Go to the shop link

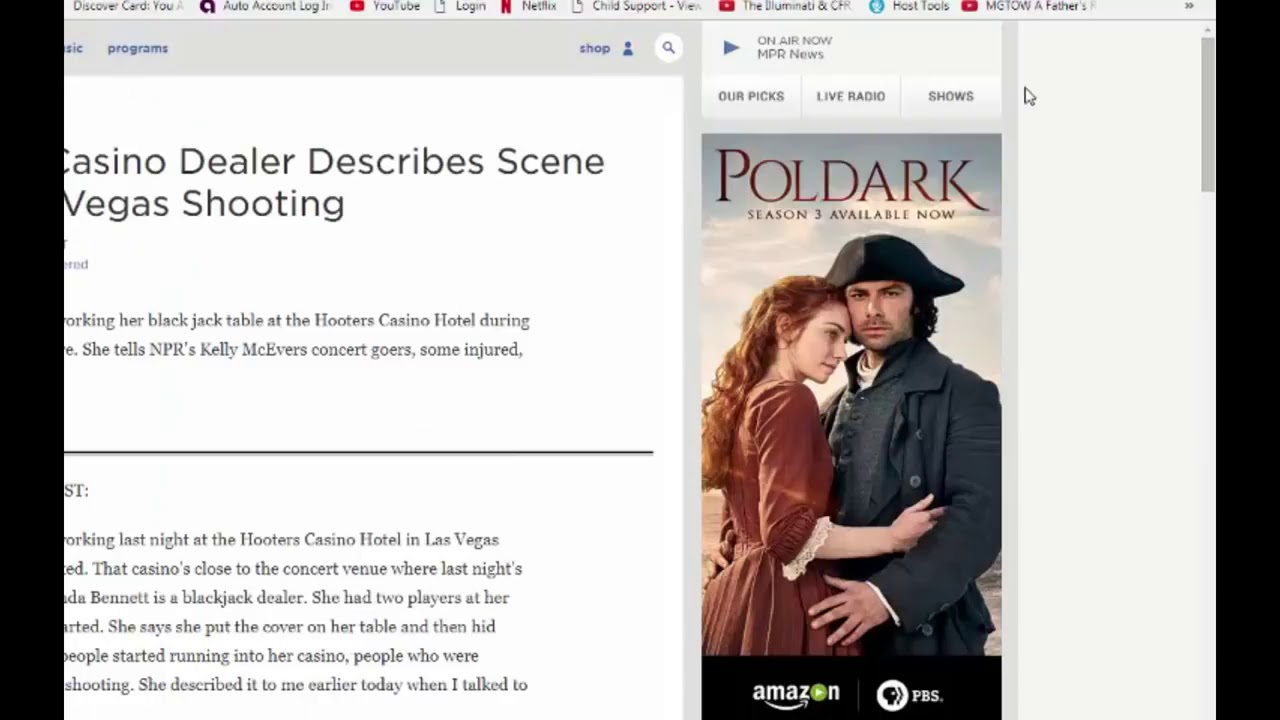point(594,48)
